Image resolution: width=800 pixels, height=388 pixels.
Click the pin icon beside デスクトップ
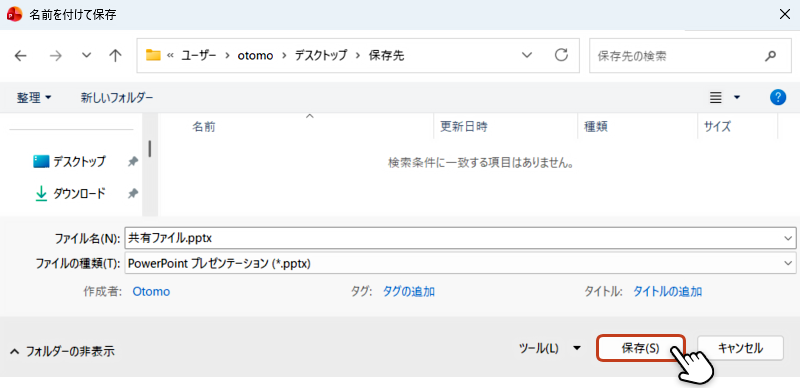[x=133, y=162]
